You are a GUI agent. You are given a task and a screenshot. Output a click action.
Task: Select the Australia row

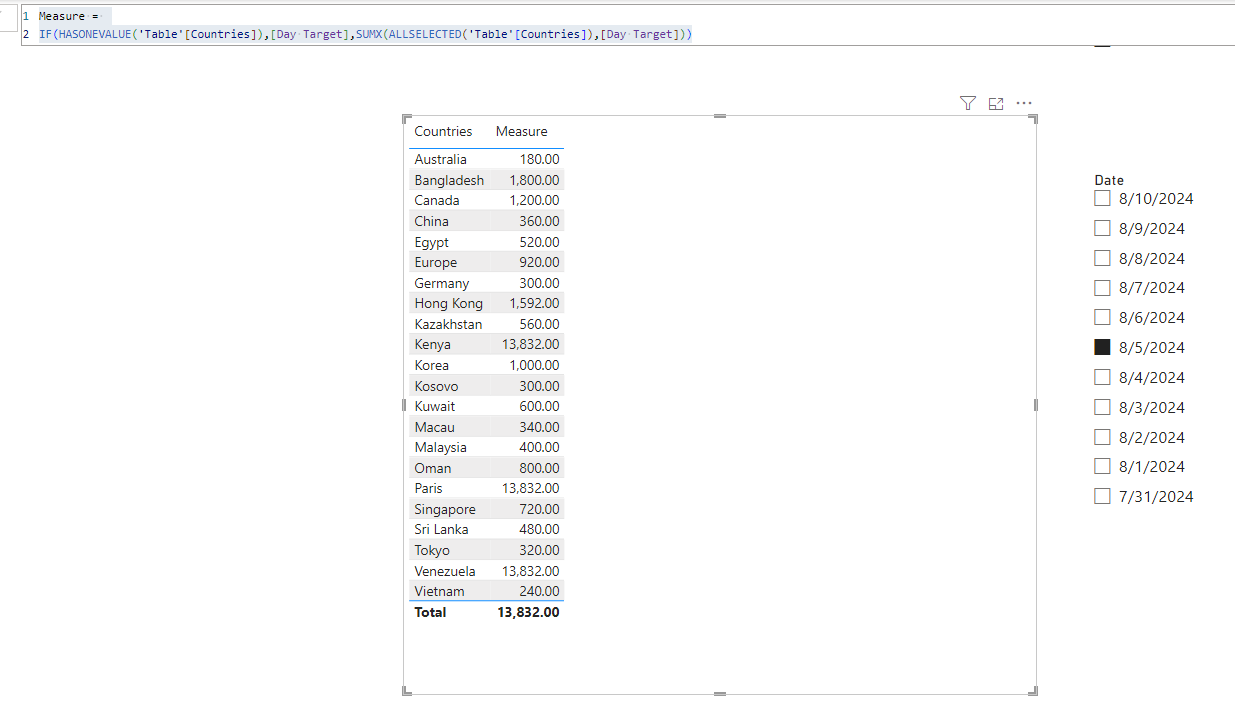click(486, 159)
